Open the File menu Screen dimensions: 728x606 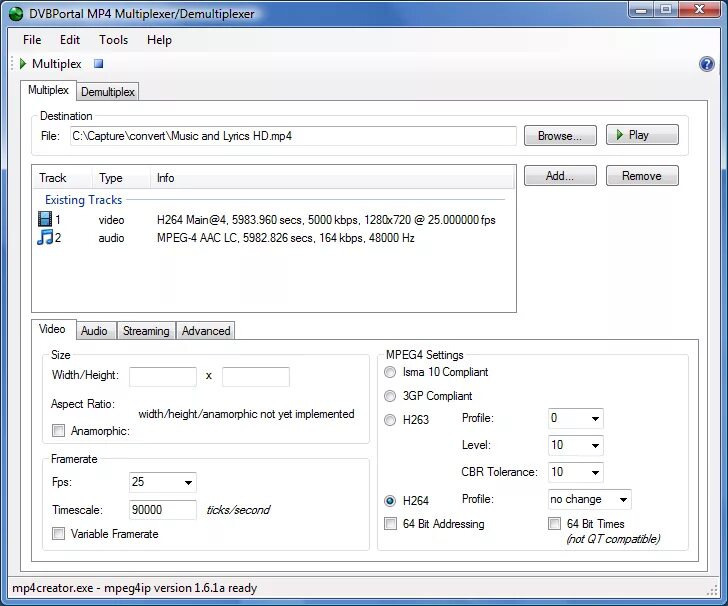pyautogui.click(x=32, y=40)
